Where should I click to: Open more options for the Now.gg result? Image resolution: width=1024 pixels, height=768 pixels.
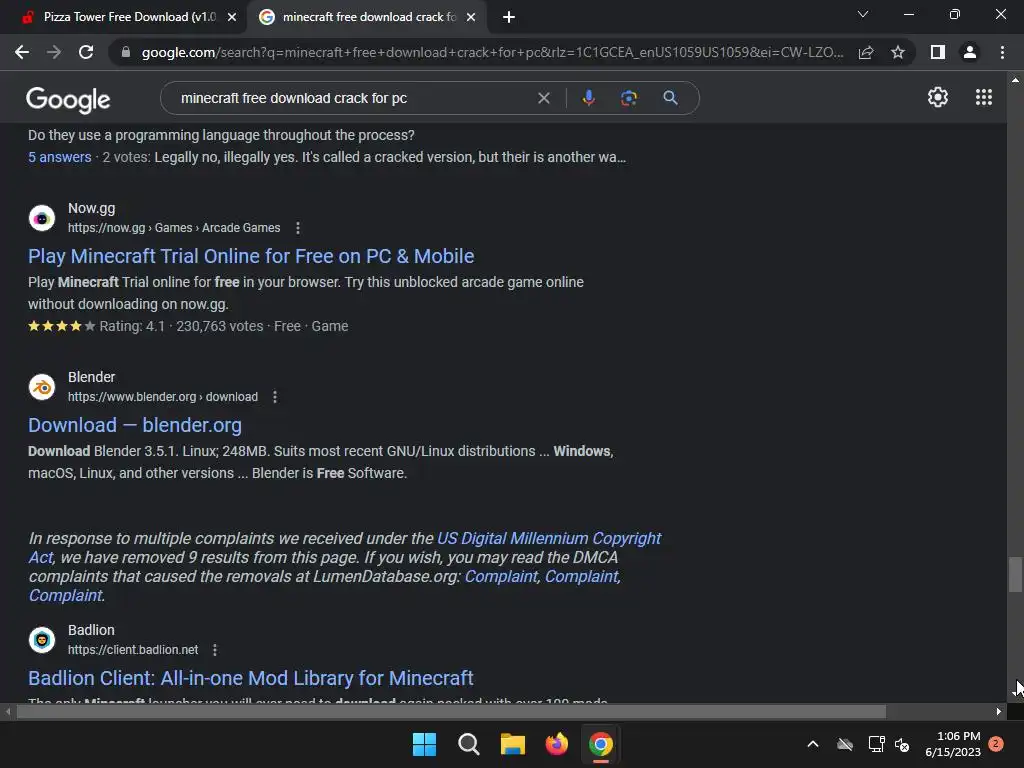[x=298, y=228]
